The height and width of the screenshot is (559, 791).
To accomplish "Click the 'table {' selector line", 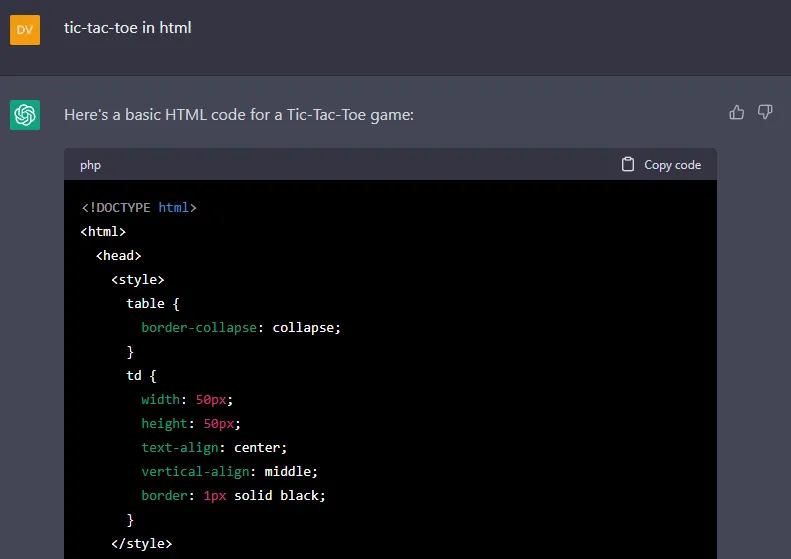I will [153, 304].
